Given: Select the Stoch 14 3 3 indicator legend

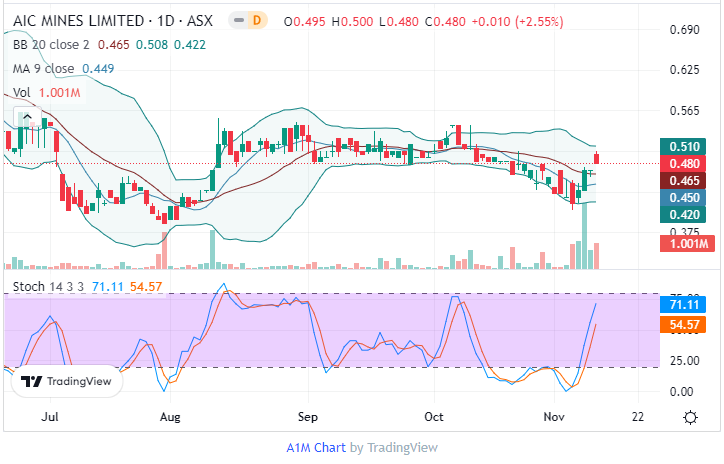Looking at the screenshot, I should 48,287.
